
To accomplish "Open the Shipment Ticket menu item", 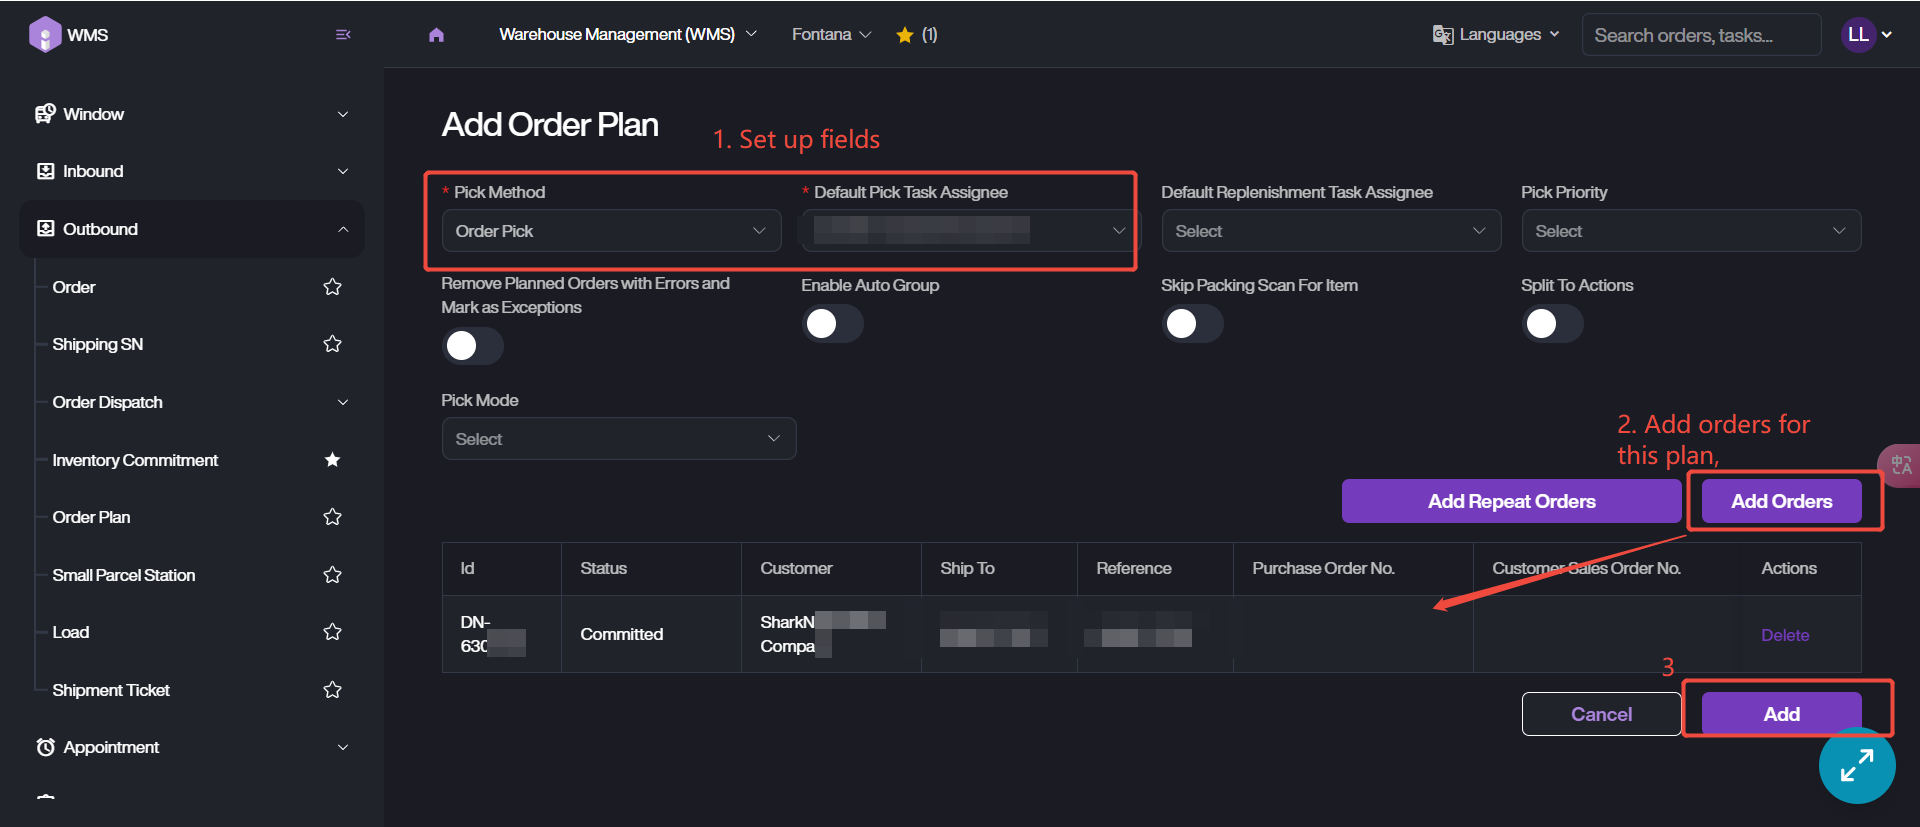I will point(111,690).
